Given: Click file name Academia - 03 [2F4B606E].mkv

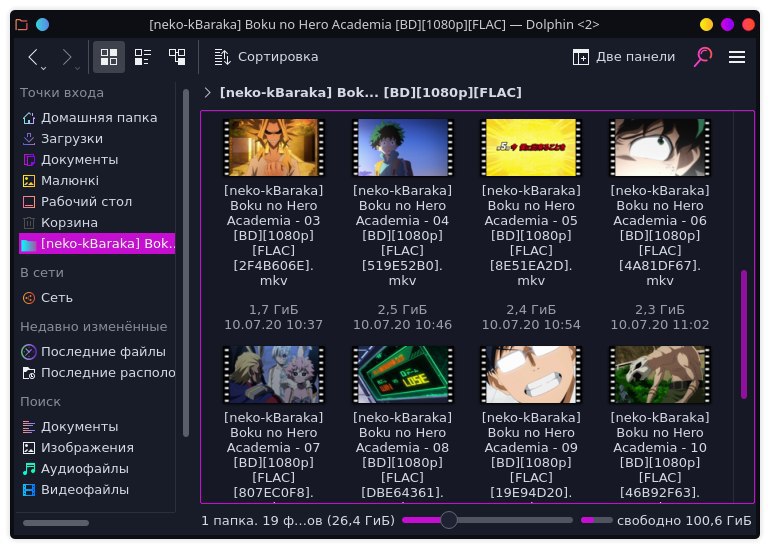Looking at the screenshot, I should coord(274,236).
